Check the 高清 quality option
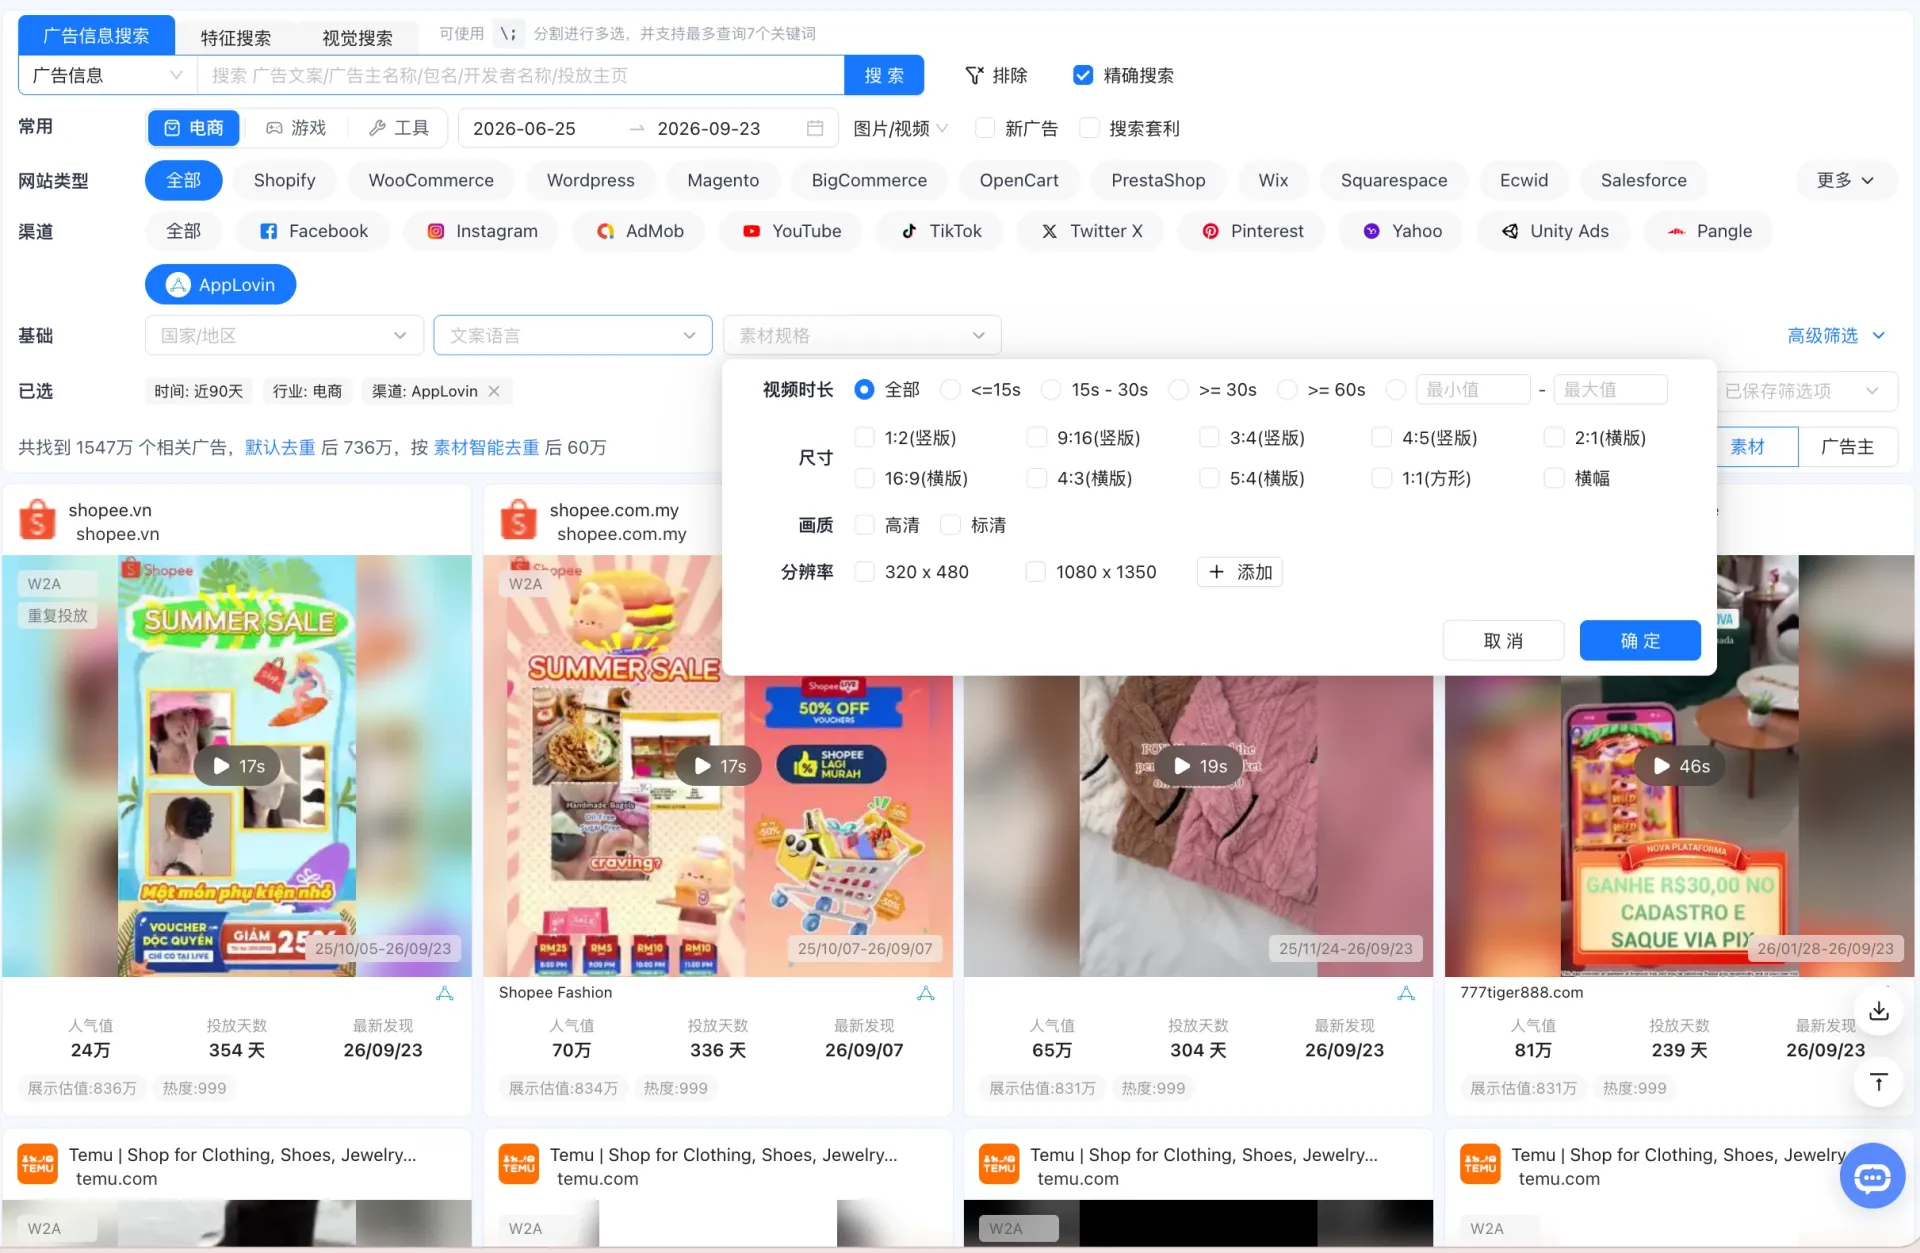 [865, 525]
